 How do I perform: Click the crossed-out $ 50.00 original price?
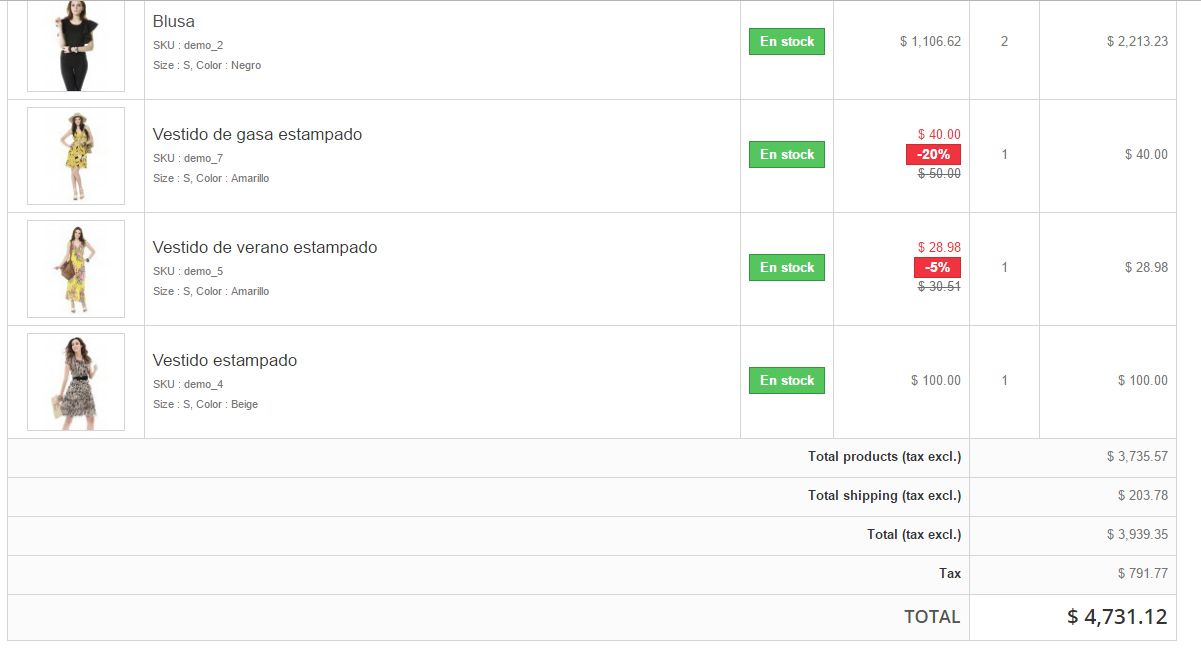(x=939, y=173)
